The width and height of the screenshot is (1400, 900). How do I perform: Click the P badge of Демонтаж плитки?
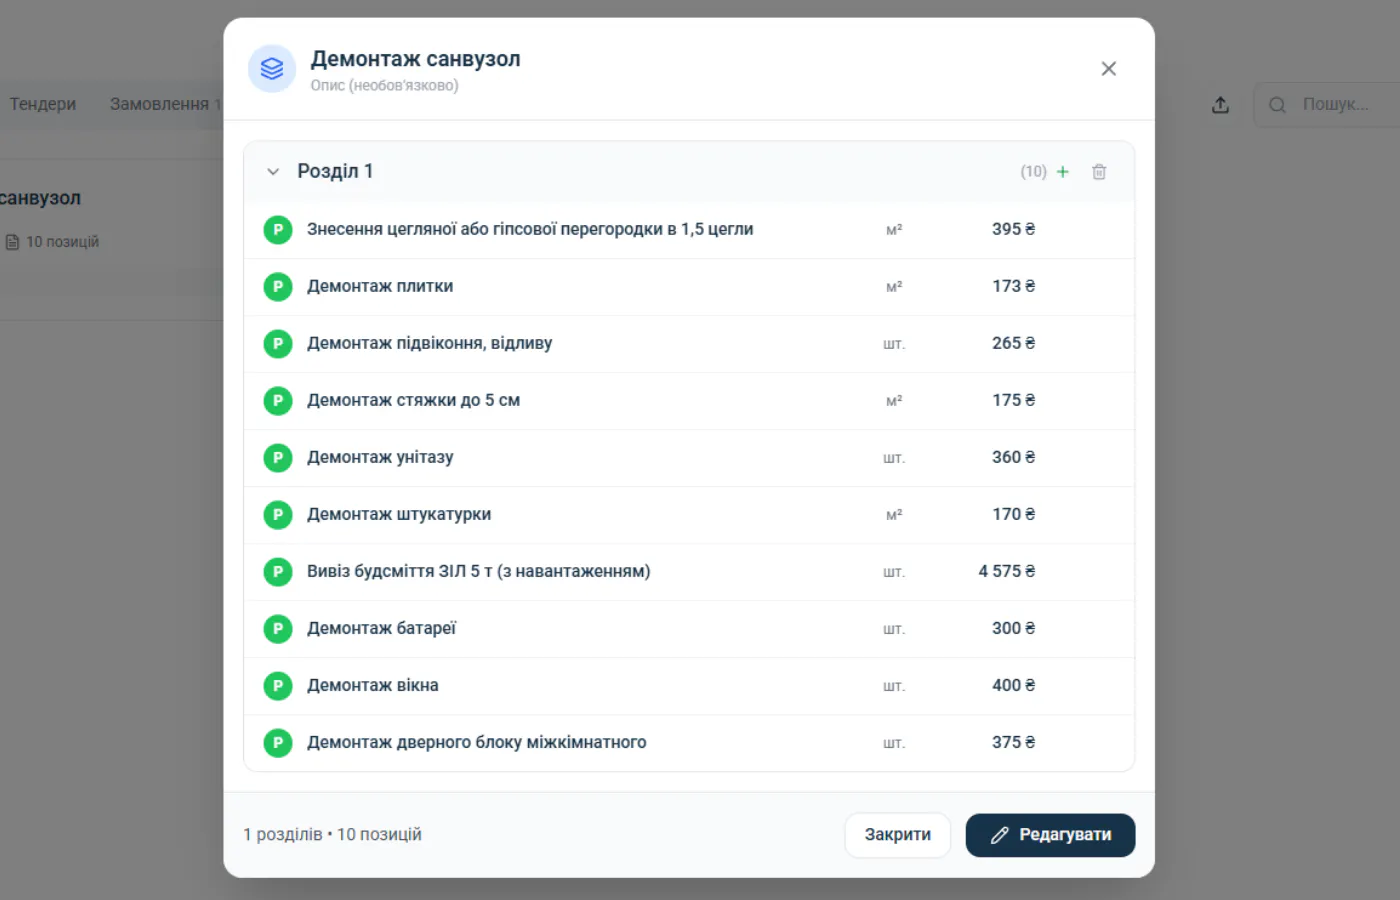[278, 287]
